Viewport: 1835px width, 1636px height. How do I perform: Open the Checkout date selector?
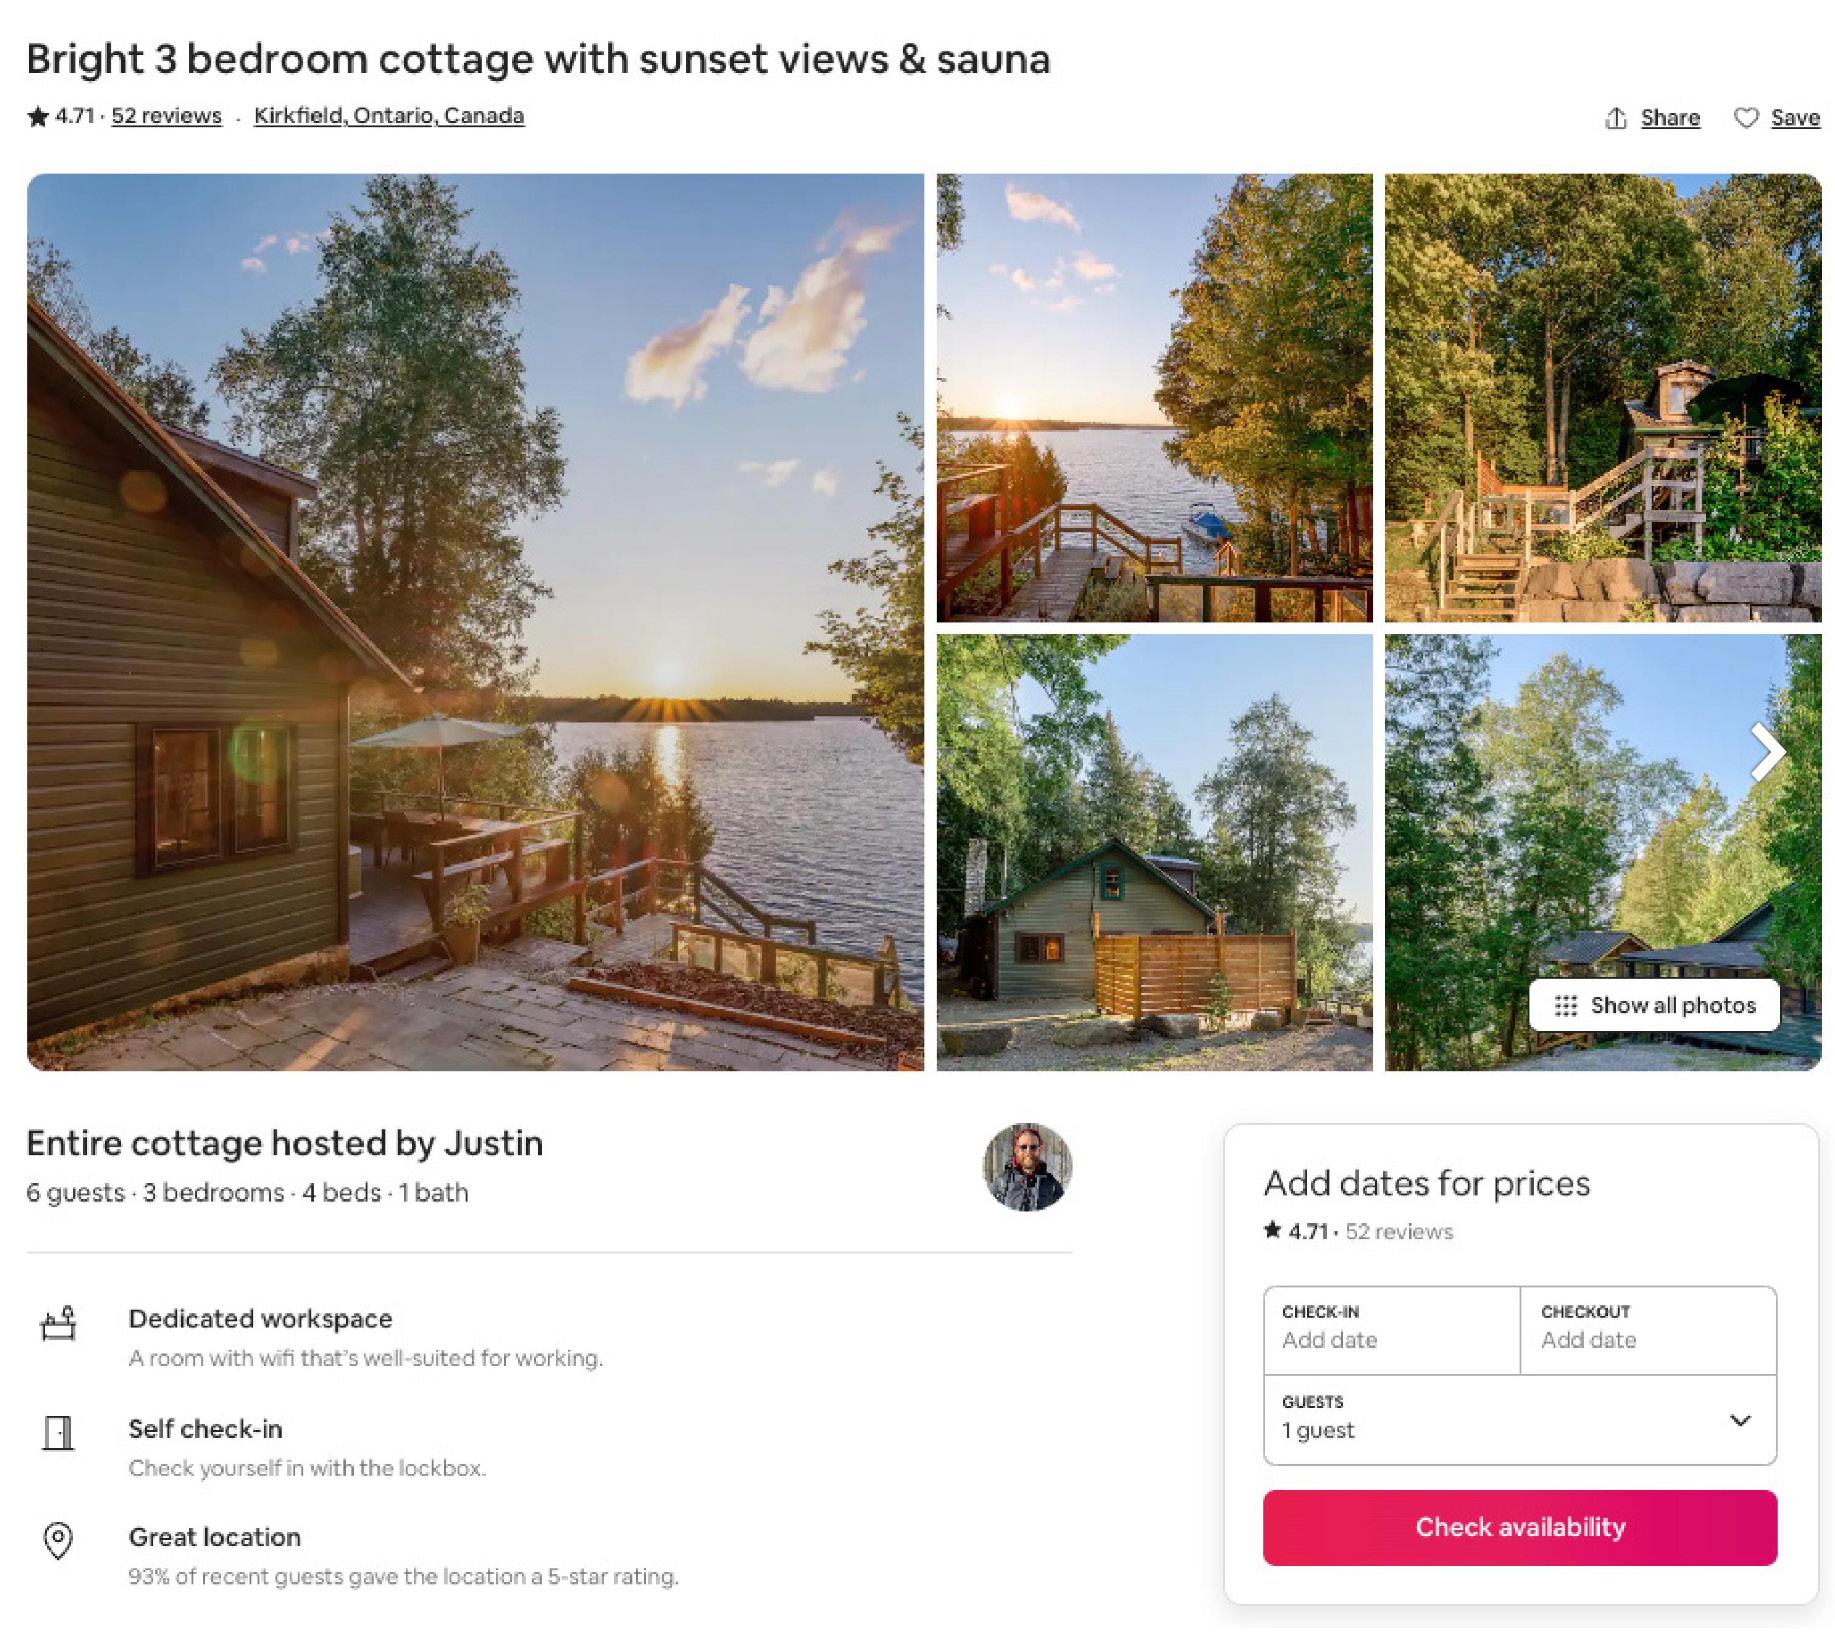tap(1648, 1329)
